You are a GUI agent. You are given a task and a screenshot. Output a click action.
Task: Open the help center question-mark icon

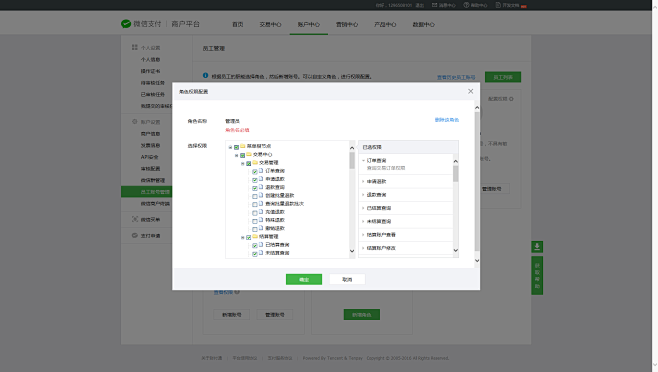pyautogui.click(x=466, y=5)
